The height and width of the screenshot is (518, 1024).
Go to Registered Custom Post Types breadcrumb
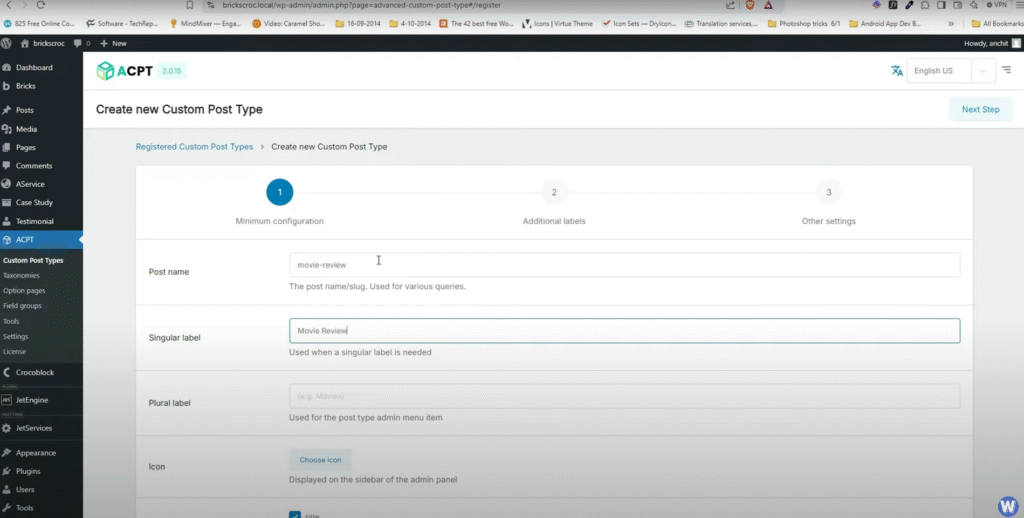coord(194,146)
